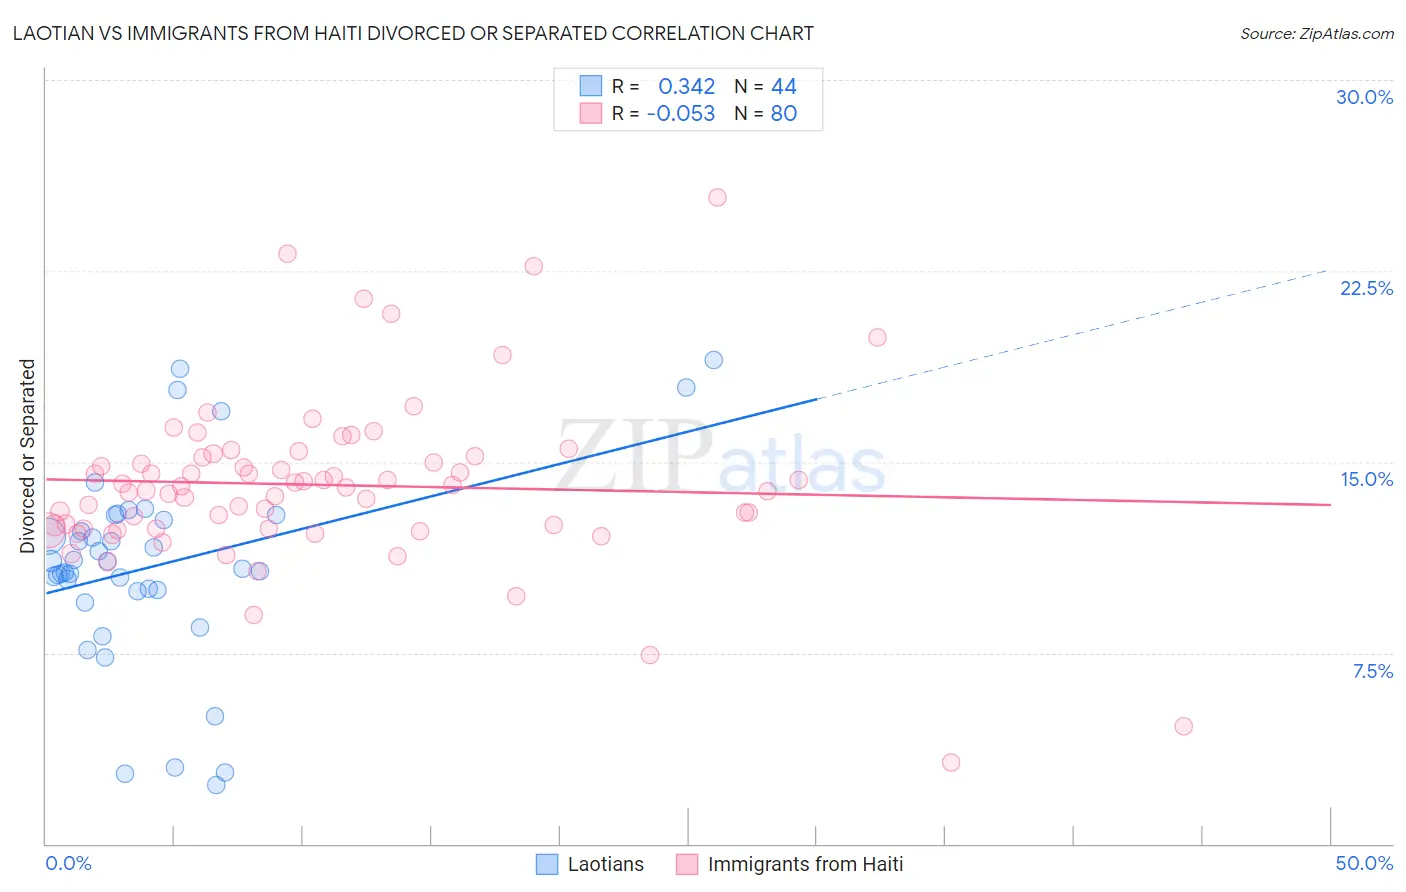
Task: Open the Source: ZipAtlas.com link
Action: pyautogui.click(x=1317, y=33)
